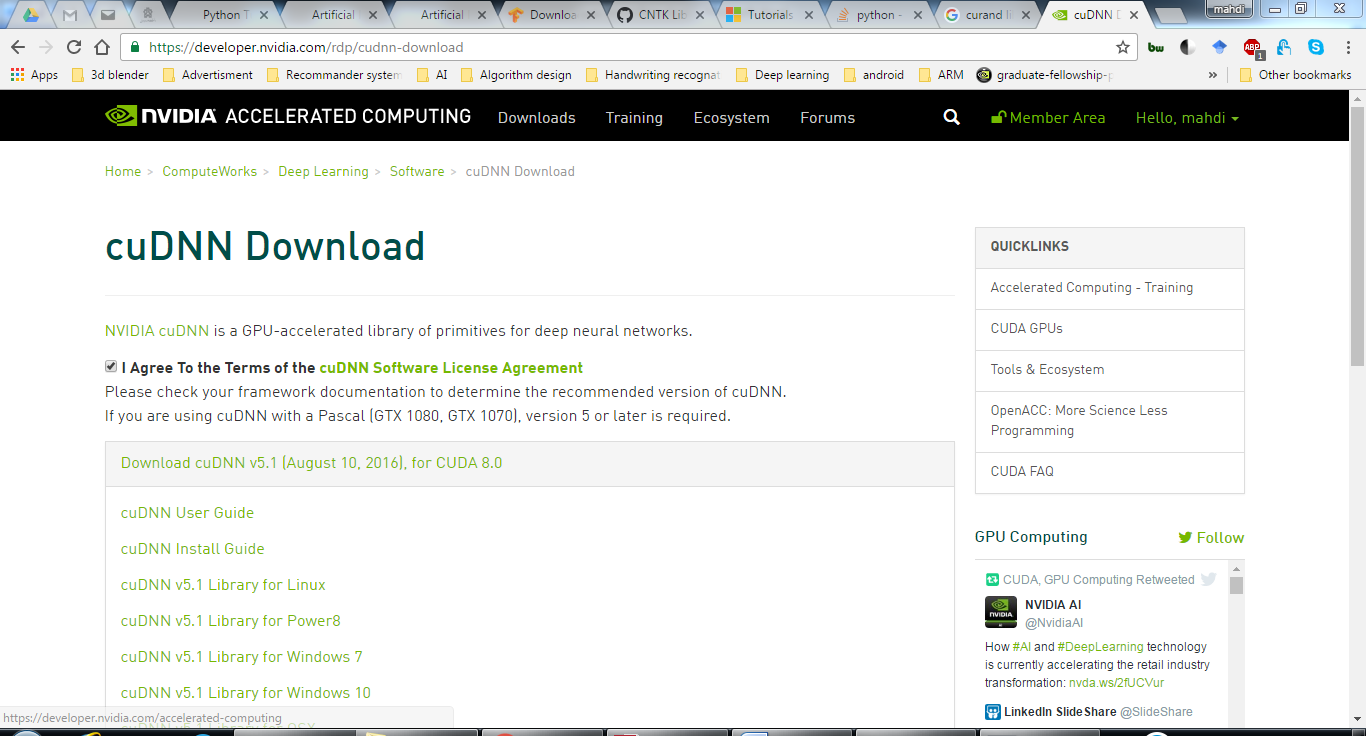The width and height of the screenshot is (1366, 736).
Task: Click the NVIDIA AI tweet avatar
Action: pos(1001,612)
